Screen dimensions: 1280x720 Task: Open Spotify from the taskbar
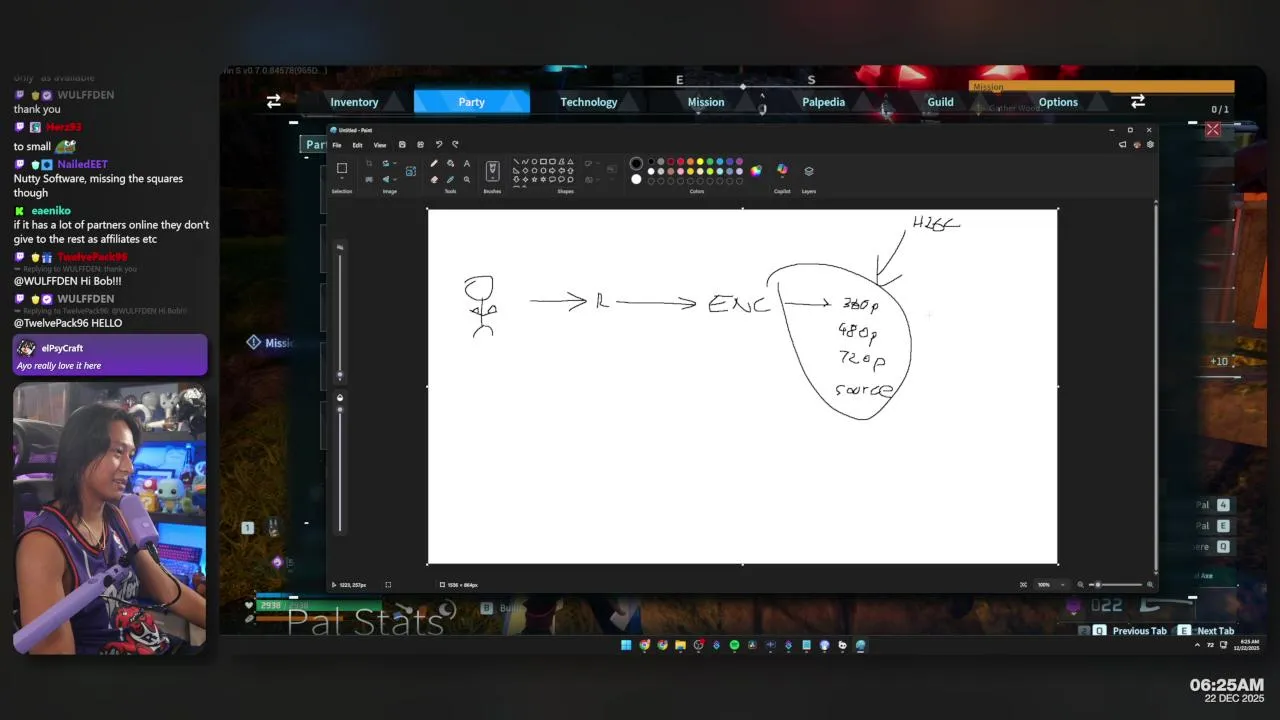point(734,645)
